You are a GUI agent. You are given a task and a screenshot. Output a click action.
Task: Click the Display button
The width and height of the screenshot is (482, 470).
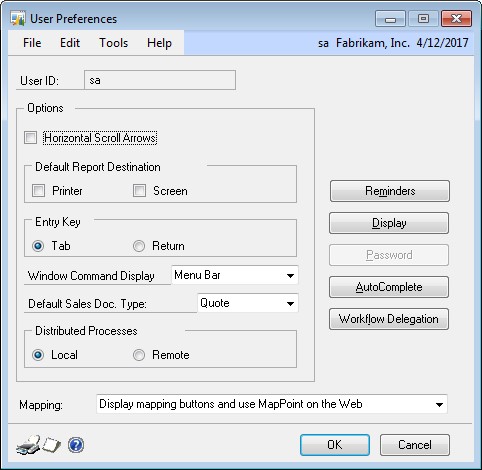click(389, 223)
